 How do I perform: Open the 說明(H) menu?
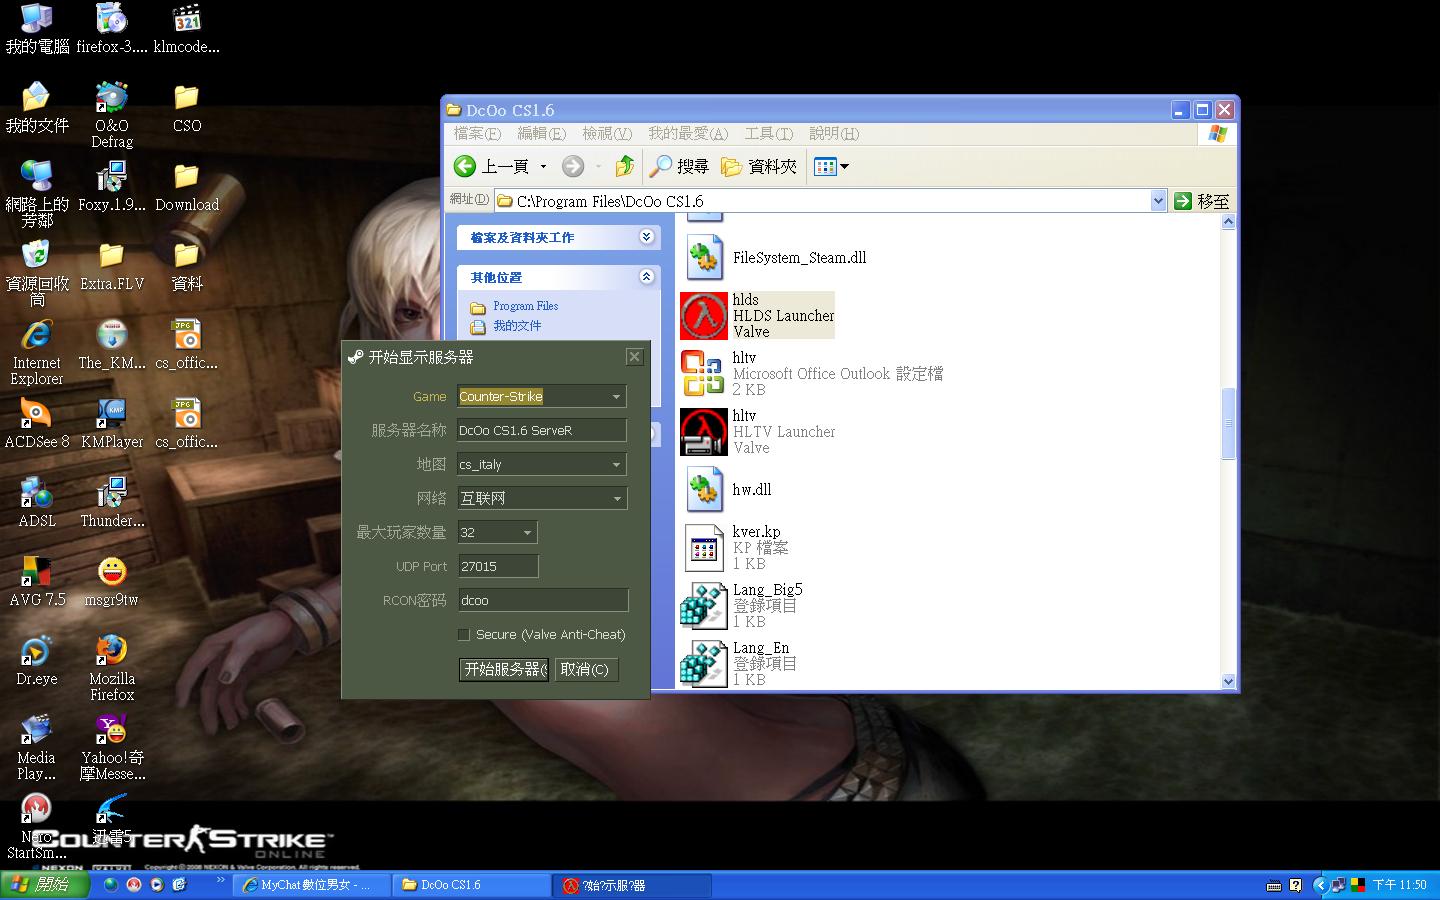(x=834, y=133)
